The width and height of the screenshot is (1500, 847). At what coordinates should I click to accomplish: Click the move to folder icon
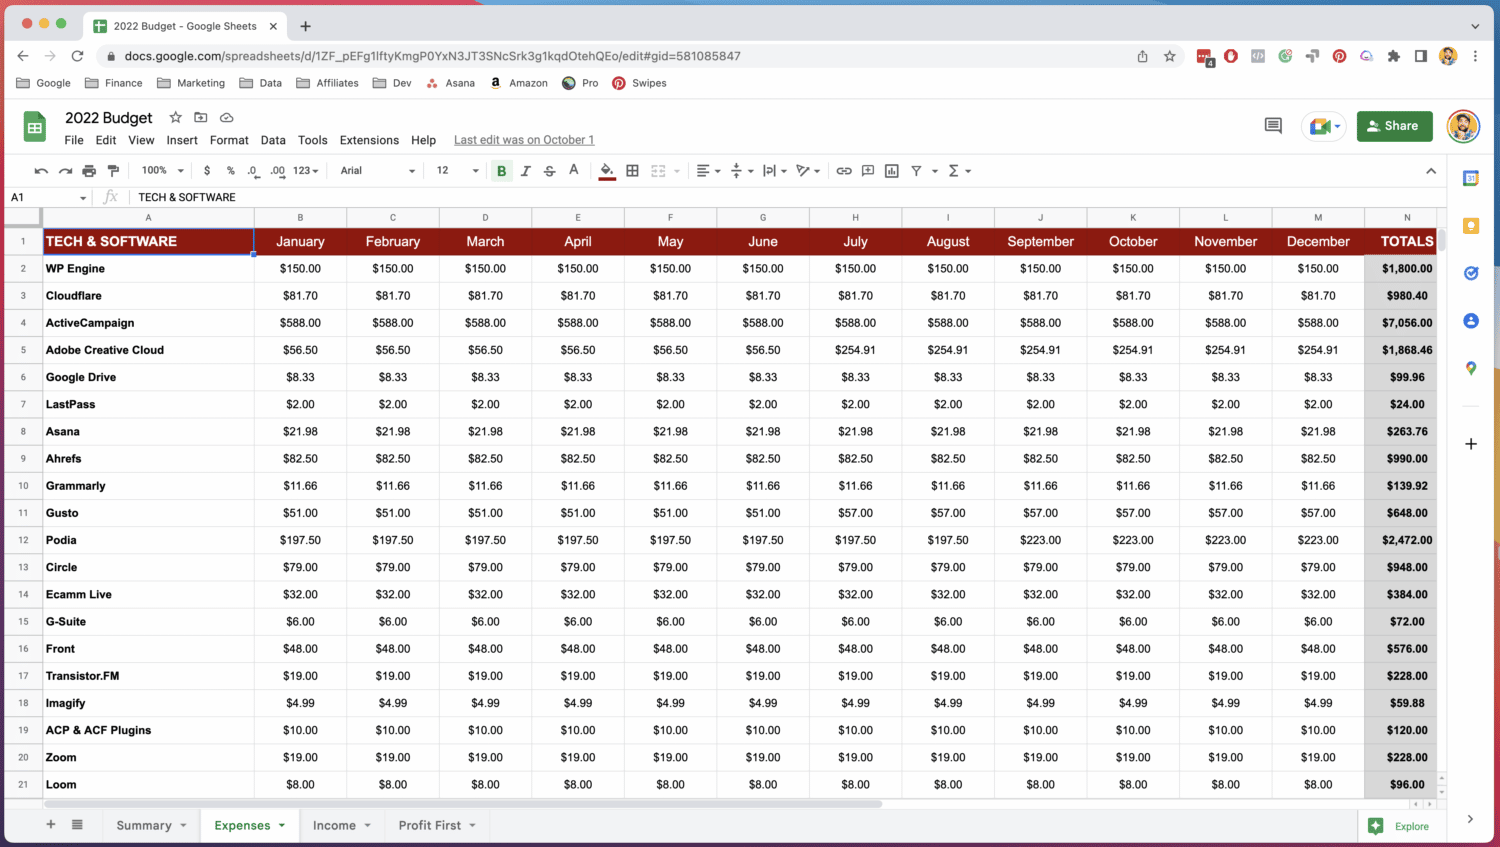pyautogui.click(x=201, y=118)
